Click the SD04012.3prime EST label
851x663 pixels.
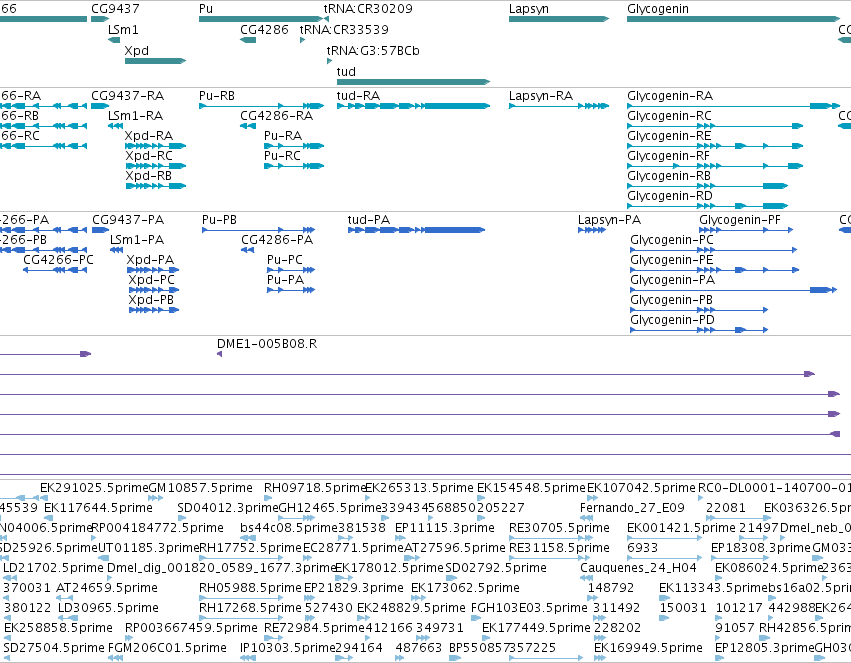coord(227,508)
